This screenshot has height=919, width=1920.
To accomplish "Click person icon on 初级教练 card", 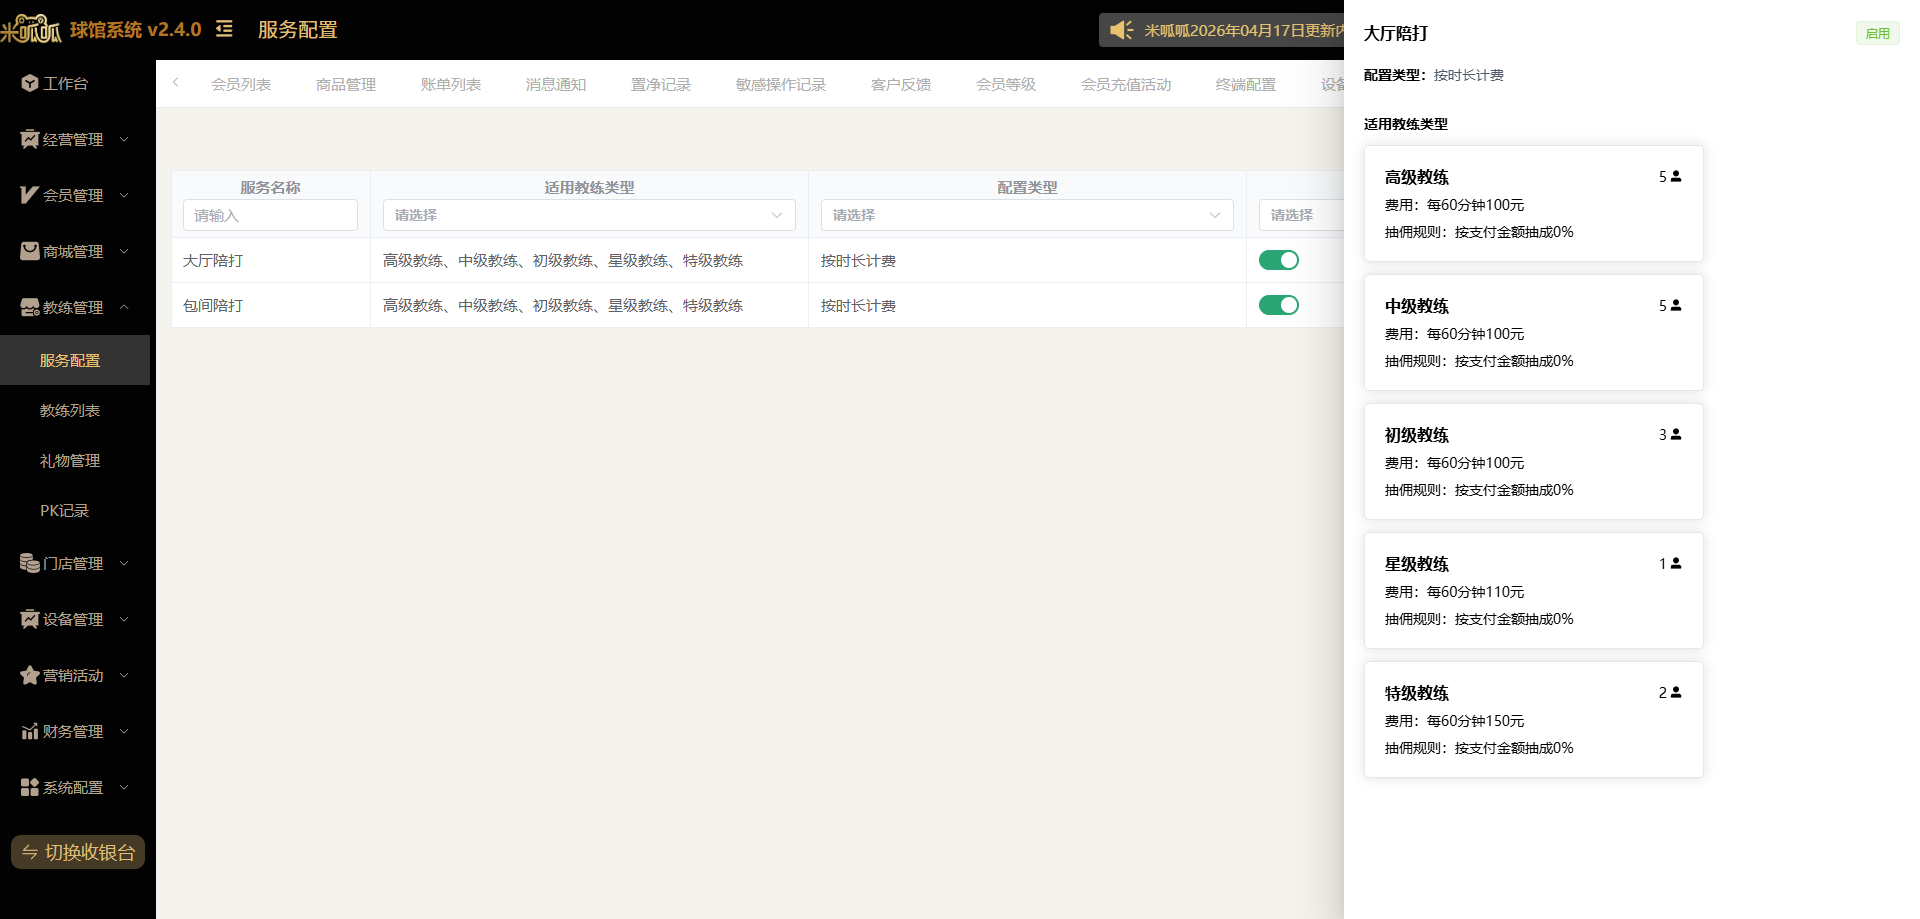I will click(1676, 434).
